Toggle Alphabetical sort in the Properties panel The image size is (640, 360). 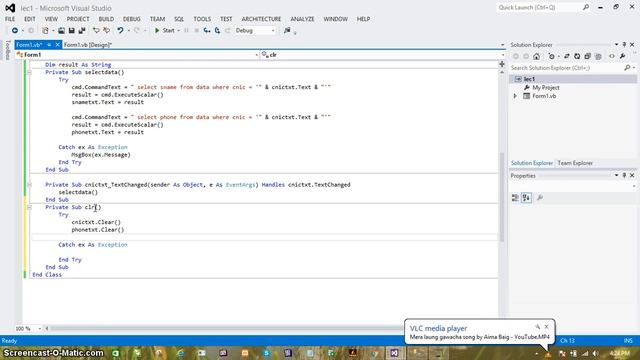[x=527, y=198]
